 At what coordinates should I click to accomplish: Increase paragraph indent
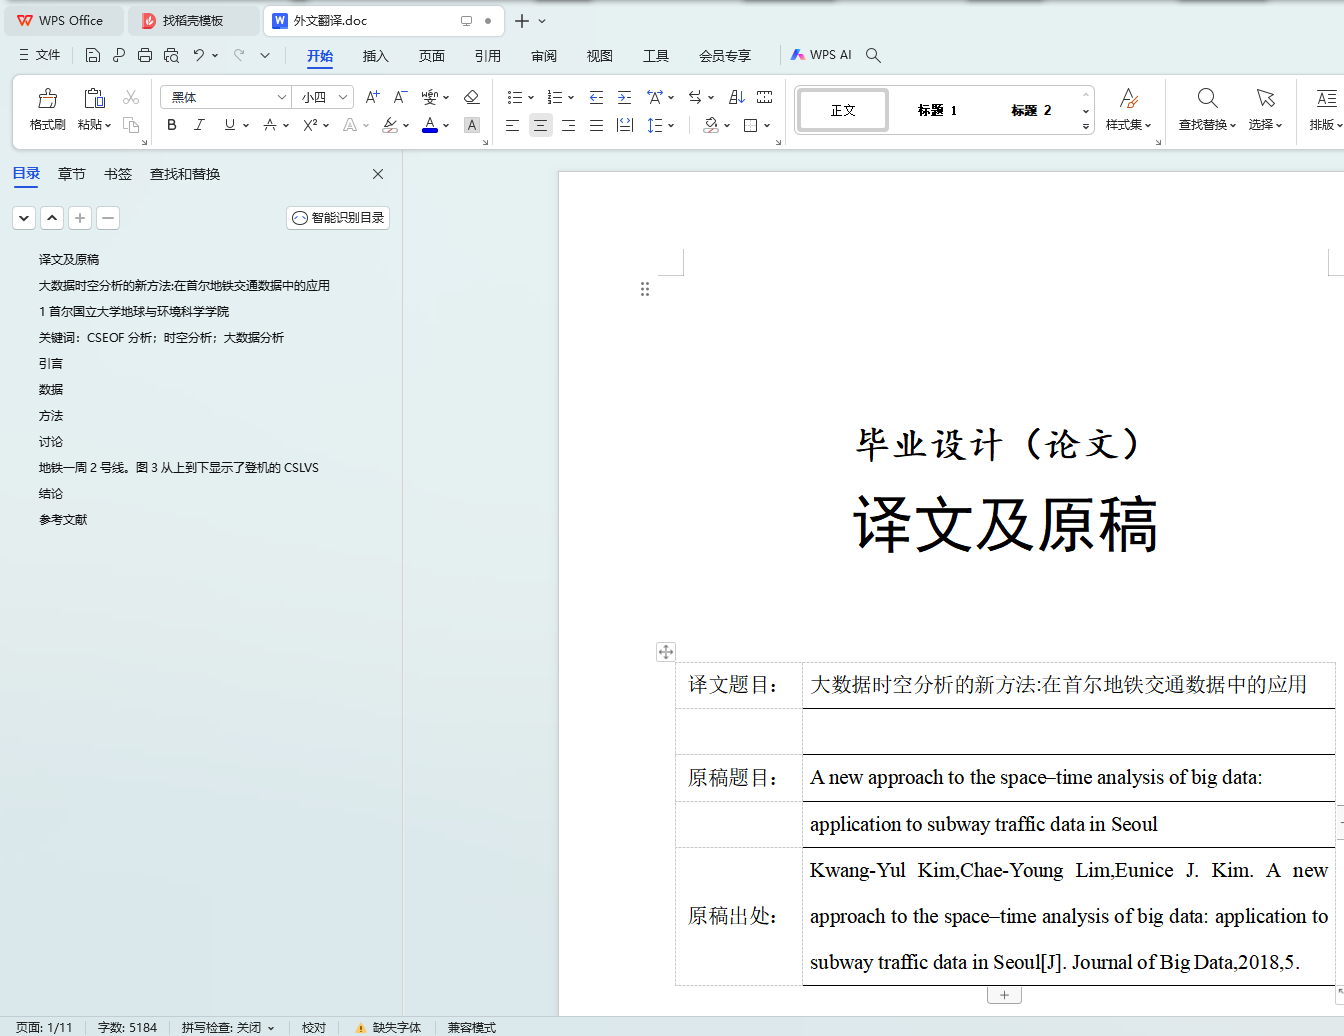[624, 97]
